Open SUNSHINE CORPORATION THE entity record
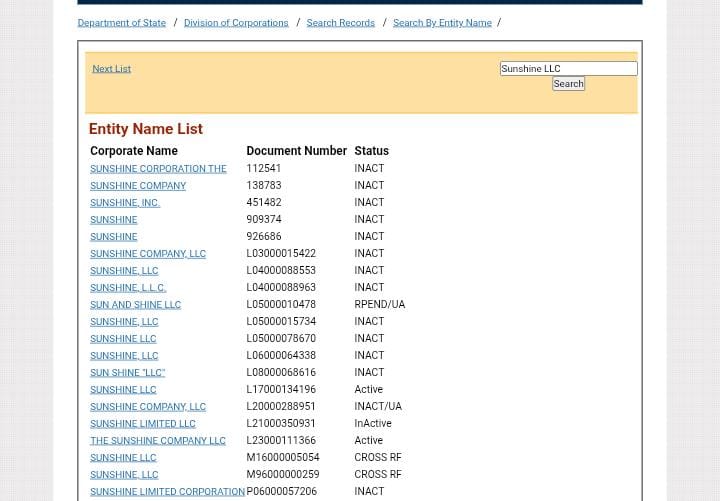Viewport: 720px width, 501px height. coord(158,169)
